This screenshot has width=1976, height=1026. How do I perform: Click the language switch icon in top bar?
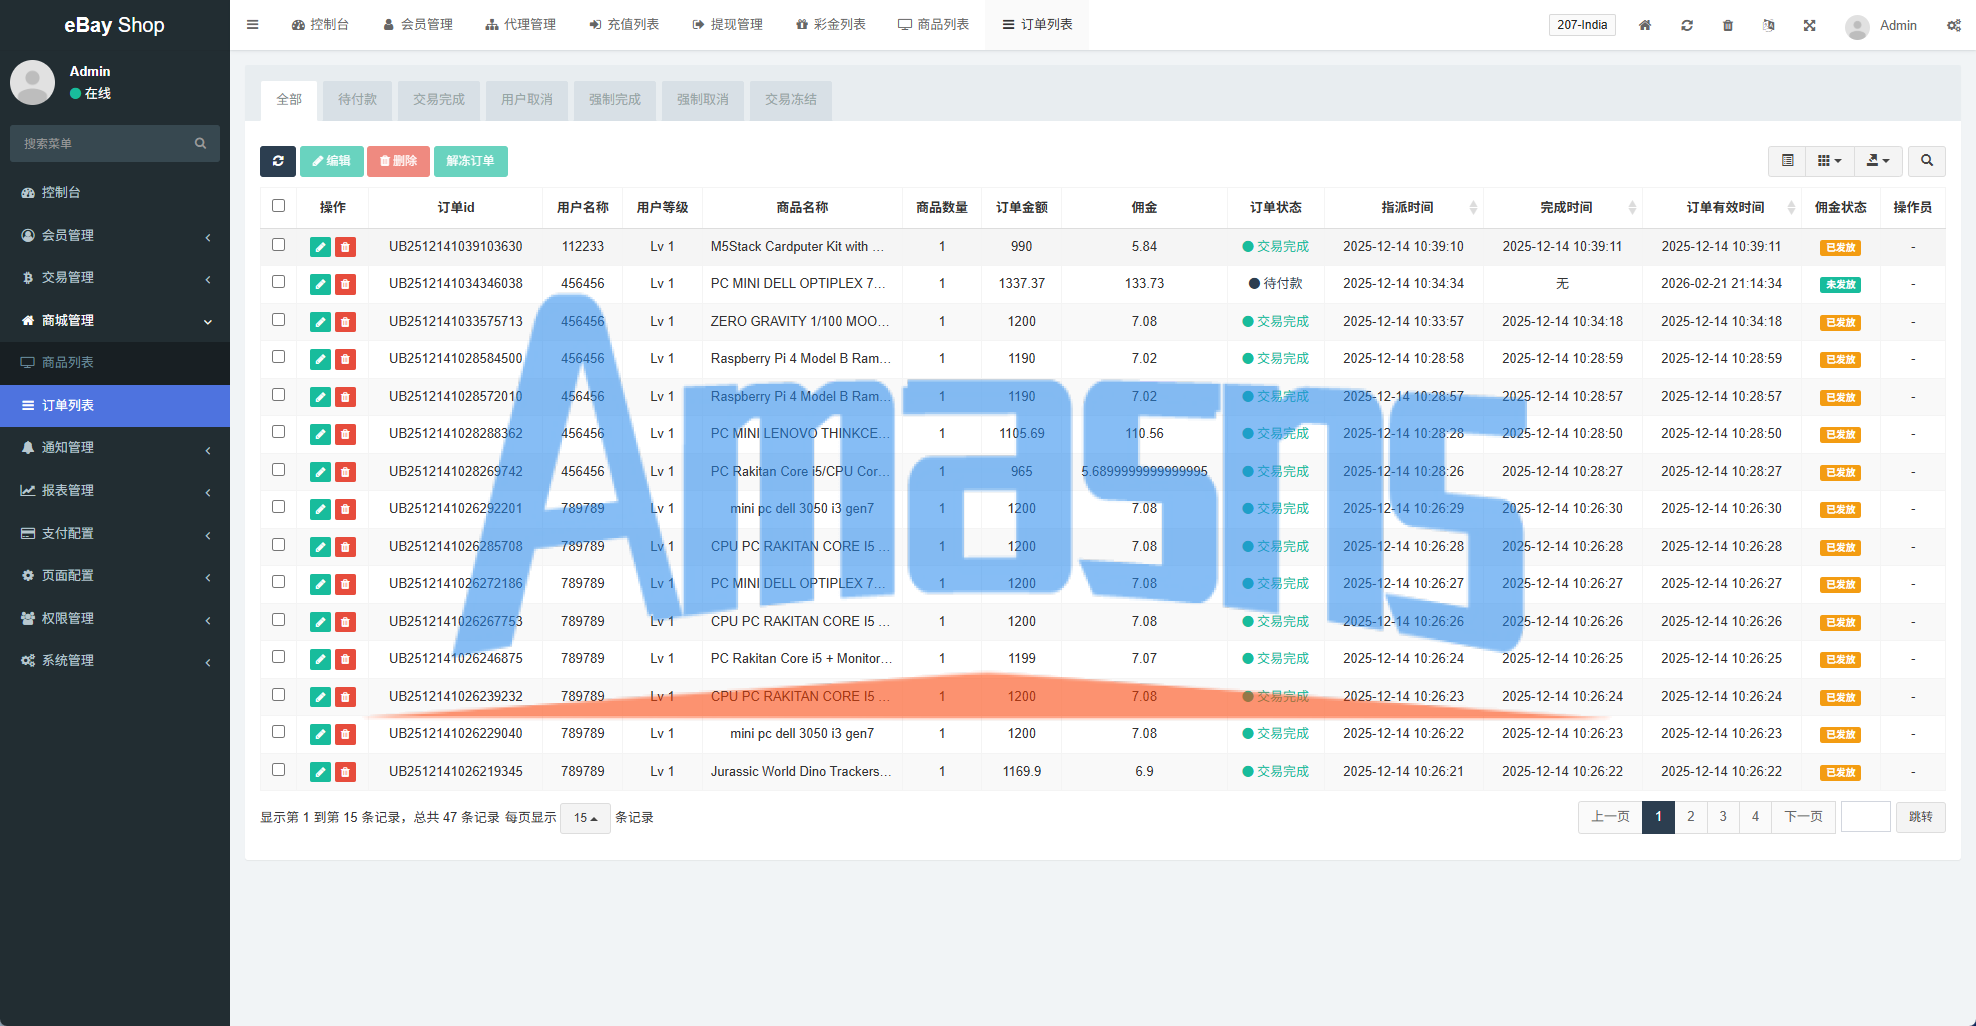(x=1769, y=25)
